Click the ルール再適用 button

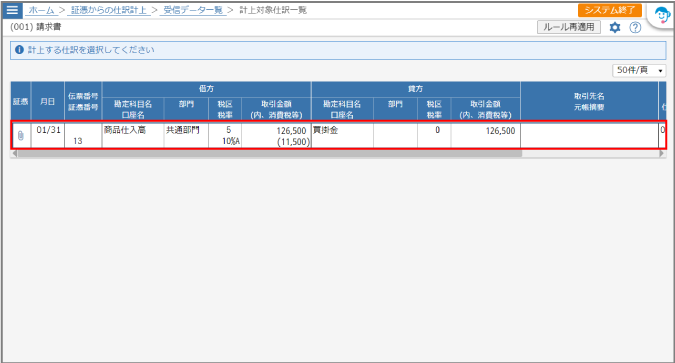point(569,27)
